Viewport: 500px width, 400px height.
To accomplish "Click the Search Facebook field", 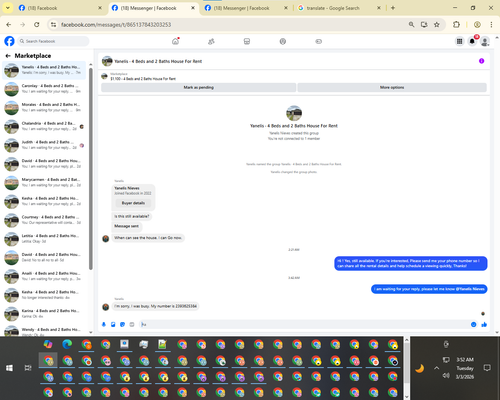I will (x=53, y=41).
